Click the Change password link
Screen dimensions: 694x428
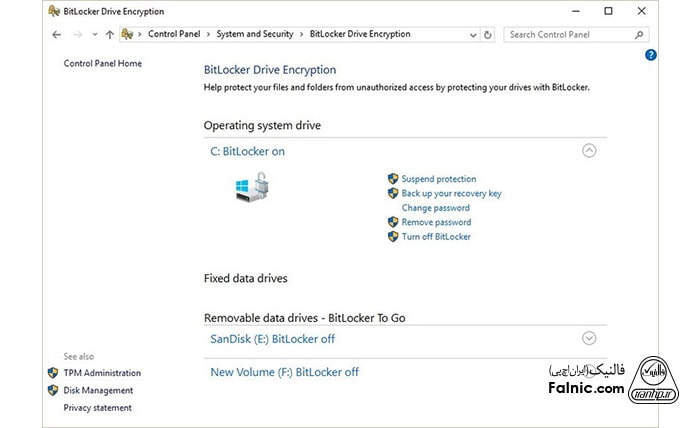pos(435,208)
